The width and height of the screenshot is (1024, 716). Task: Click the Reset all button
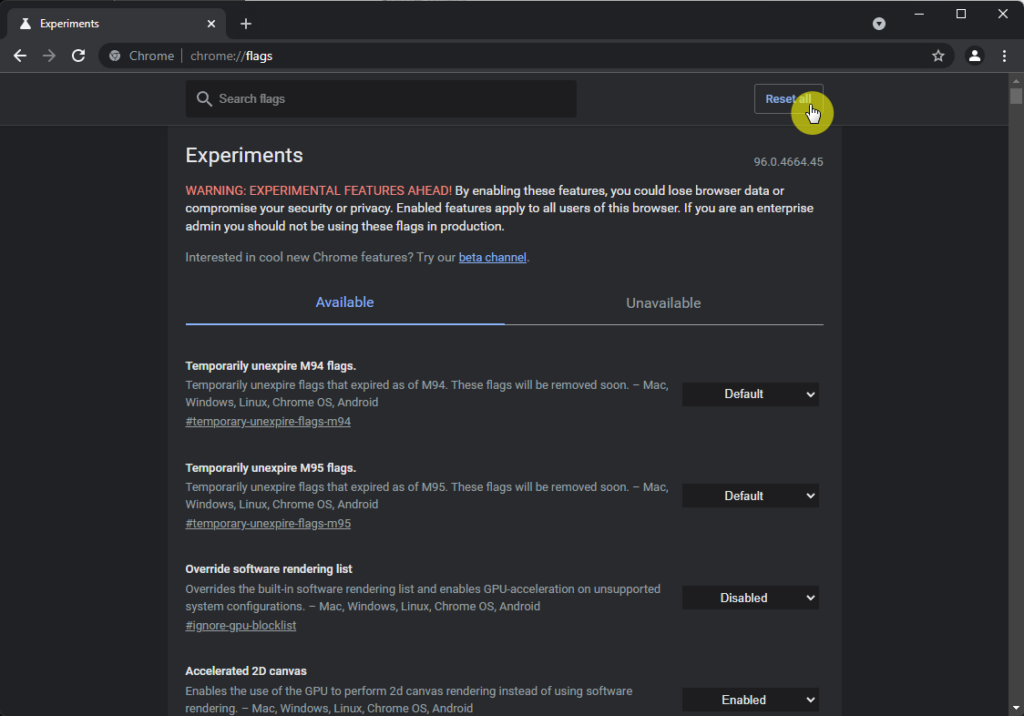pyautogui.click(x=788, y=99)
